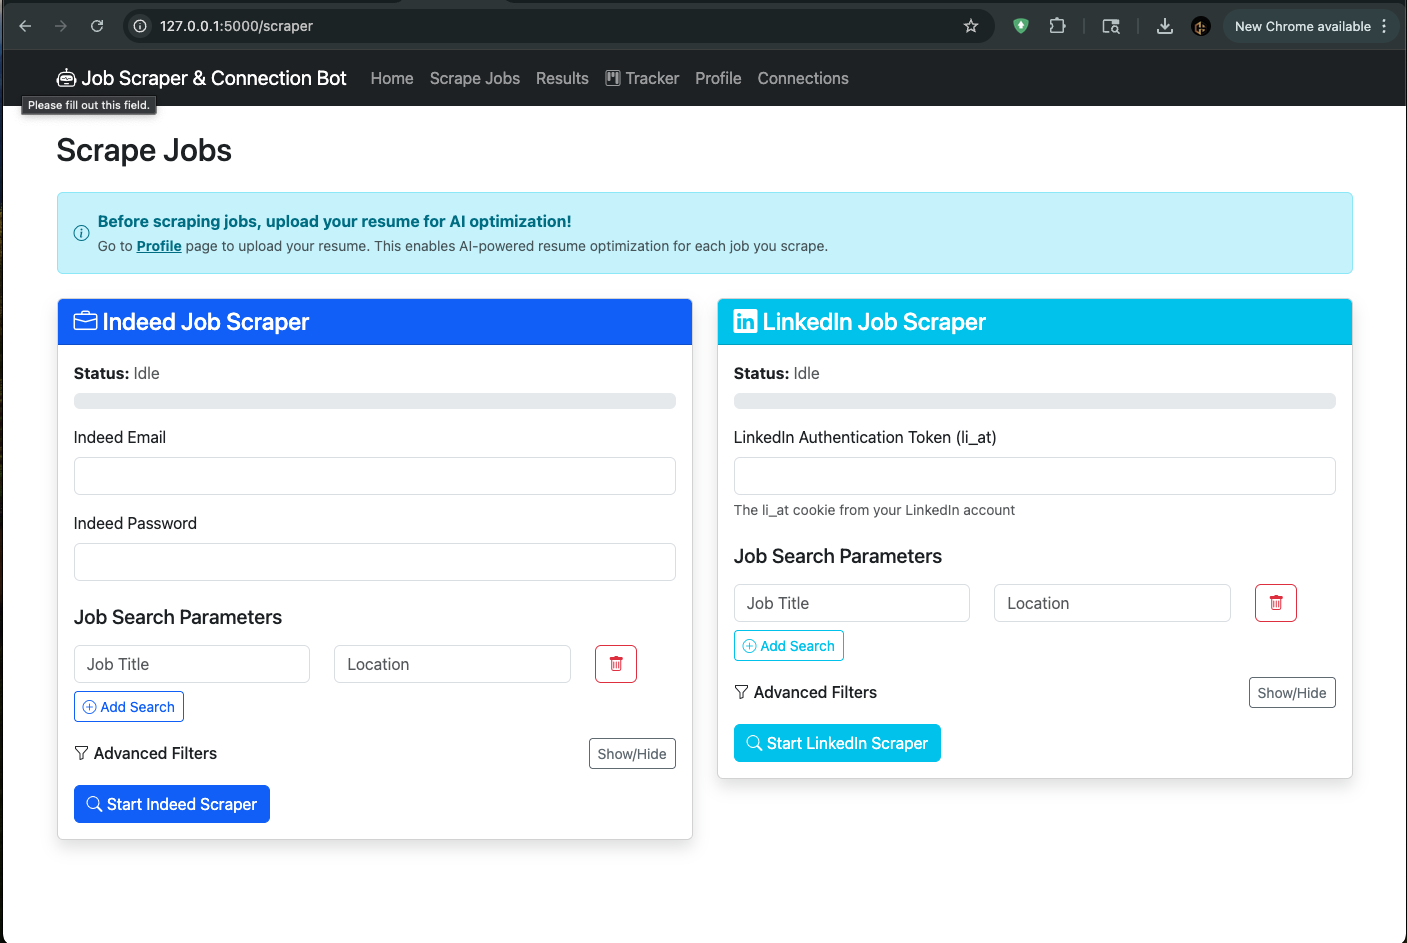
Task: Open the Connections nav item
Action: (803, 78)
